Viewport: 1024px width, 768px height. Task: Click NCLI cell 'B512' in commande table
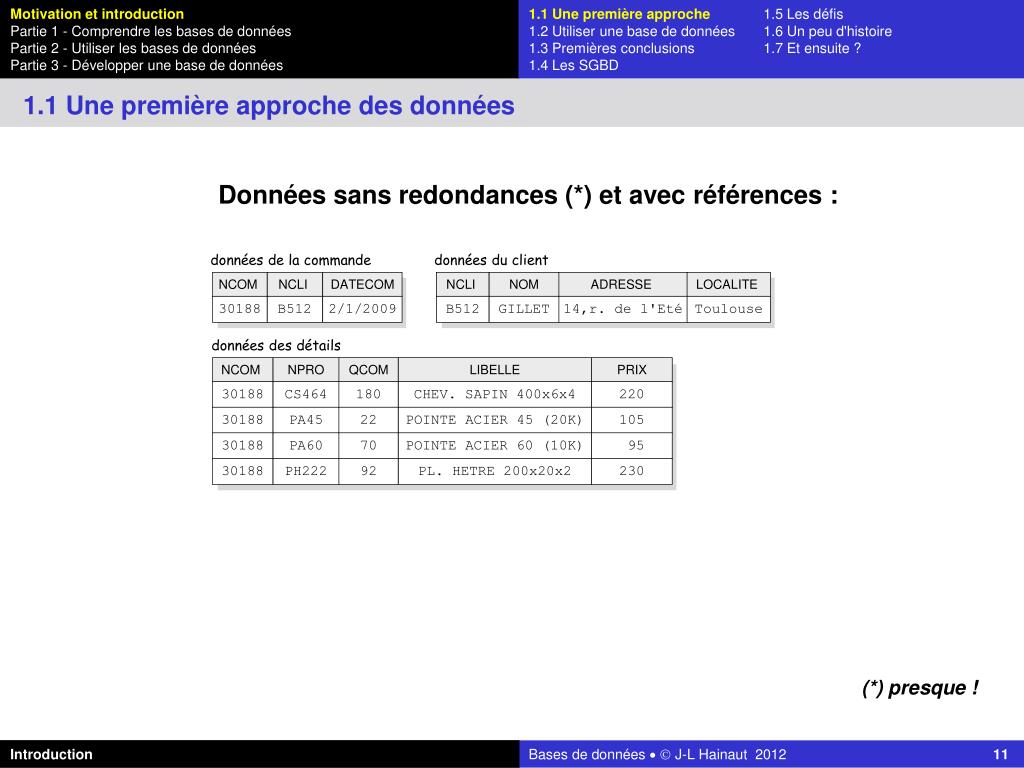coord(295,309)
